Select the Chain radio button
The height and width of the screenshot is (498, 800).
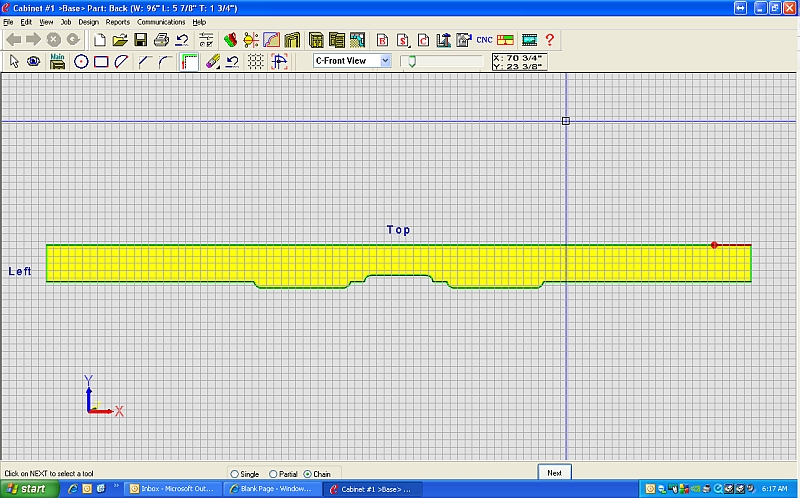point(308,474)
